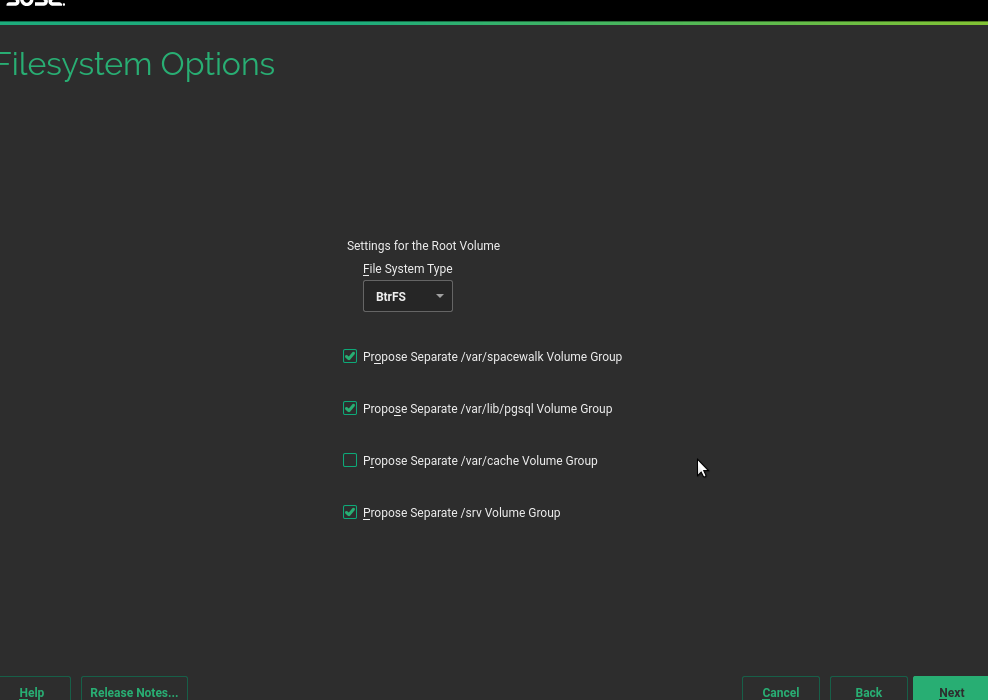This screenshot has height=700, width=988.
Task: Click the Filesystem Options heading
Action: pyautogui.click(x=136, y=64)
